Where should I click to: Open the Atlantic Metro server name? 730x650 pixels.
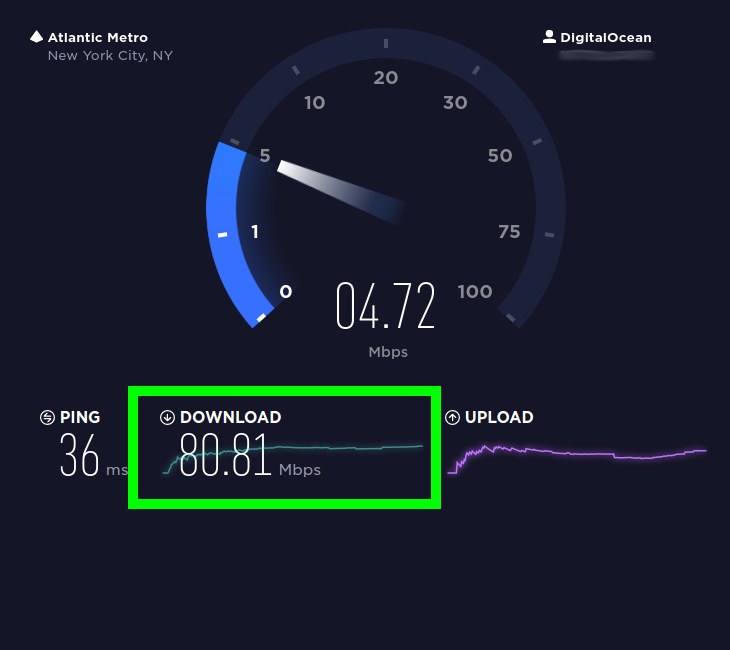point(98,37)
